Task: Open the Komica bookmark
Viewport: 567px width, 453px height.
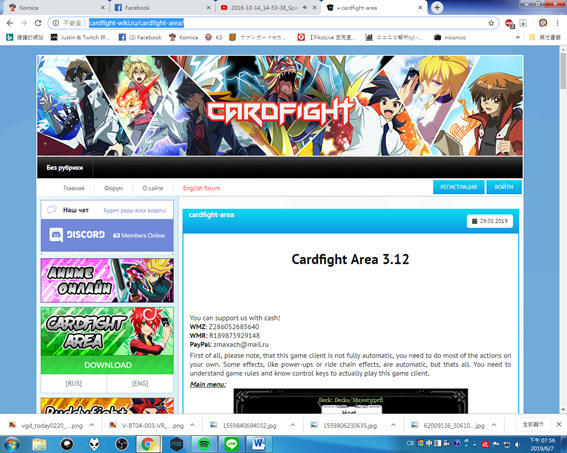Action: point(183,37)
